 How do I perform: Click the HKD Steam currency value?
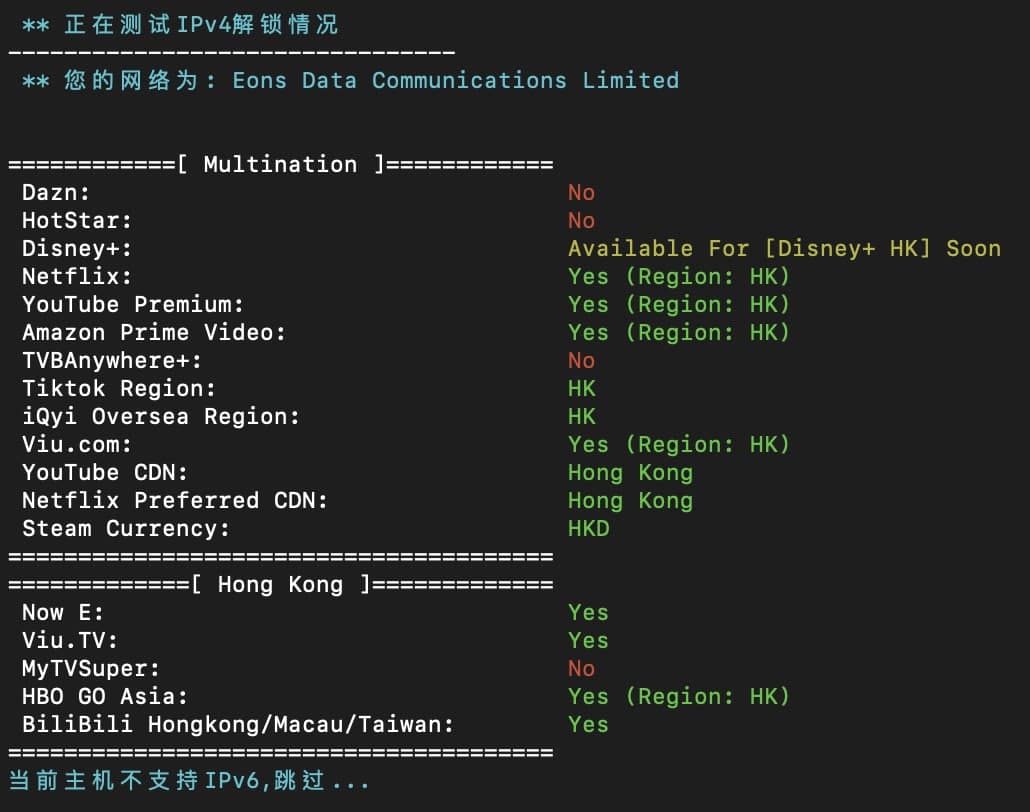588,528
